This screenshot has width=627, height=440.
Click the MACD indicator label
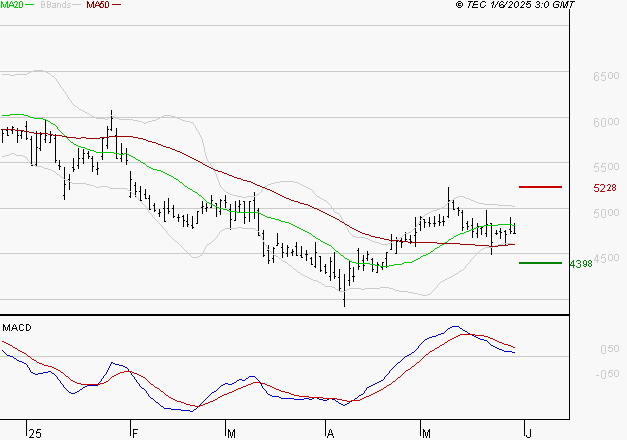(x=17, y=327)
